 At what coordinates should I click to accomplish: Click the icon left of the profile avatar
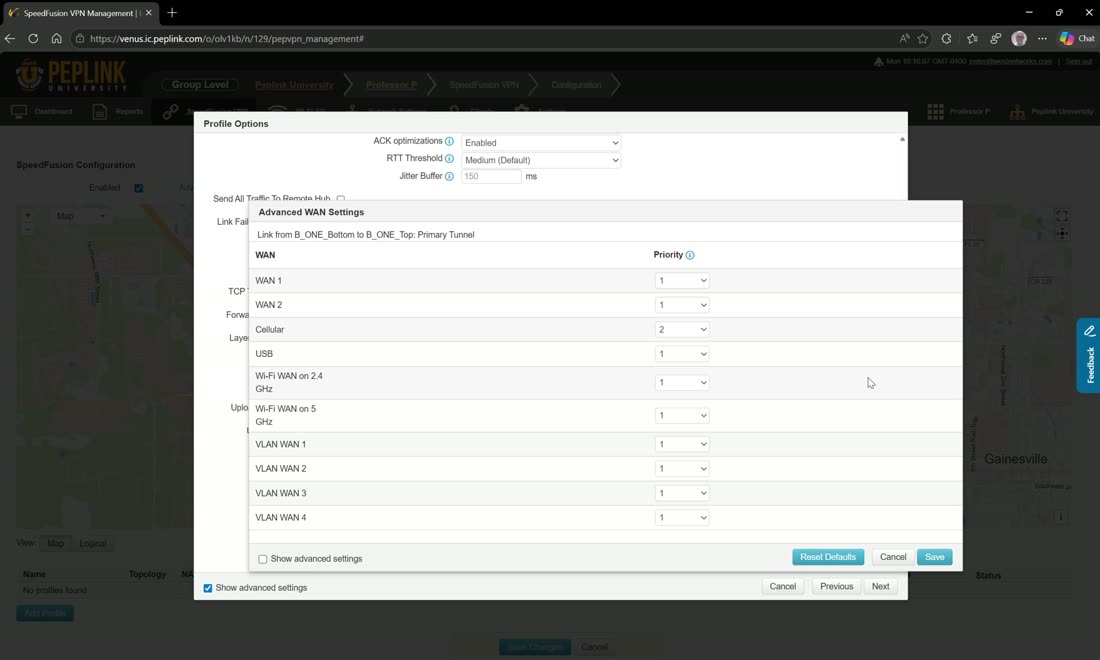point(995,39)
